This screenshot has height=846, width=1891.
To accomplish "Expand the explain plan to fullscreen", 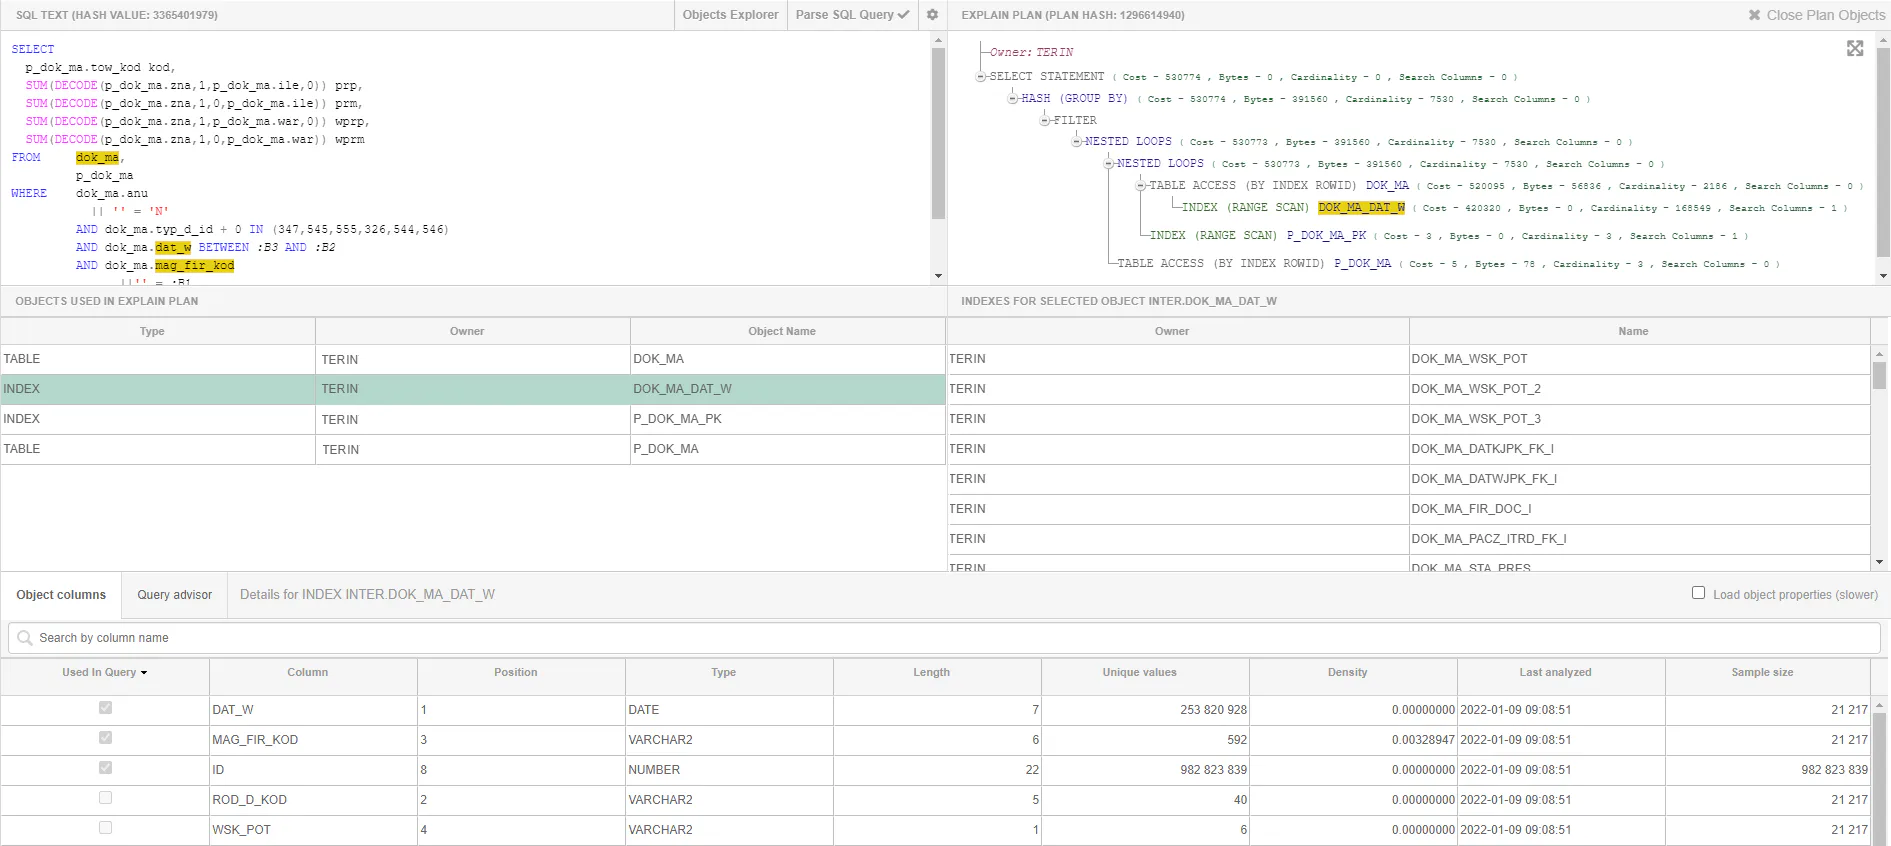I will (x=1855, y=48).
